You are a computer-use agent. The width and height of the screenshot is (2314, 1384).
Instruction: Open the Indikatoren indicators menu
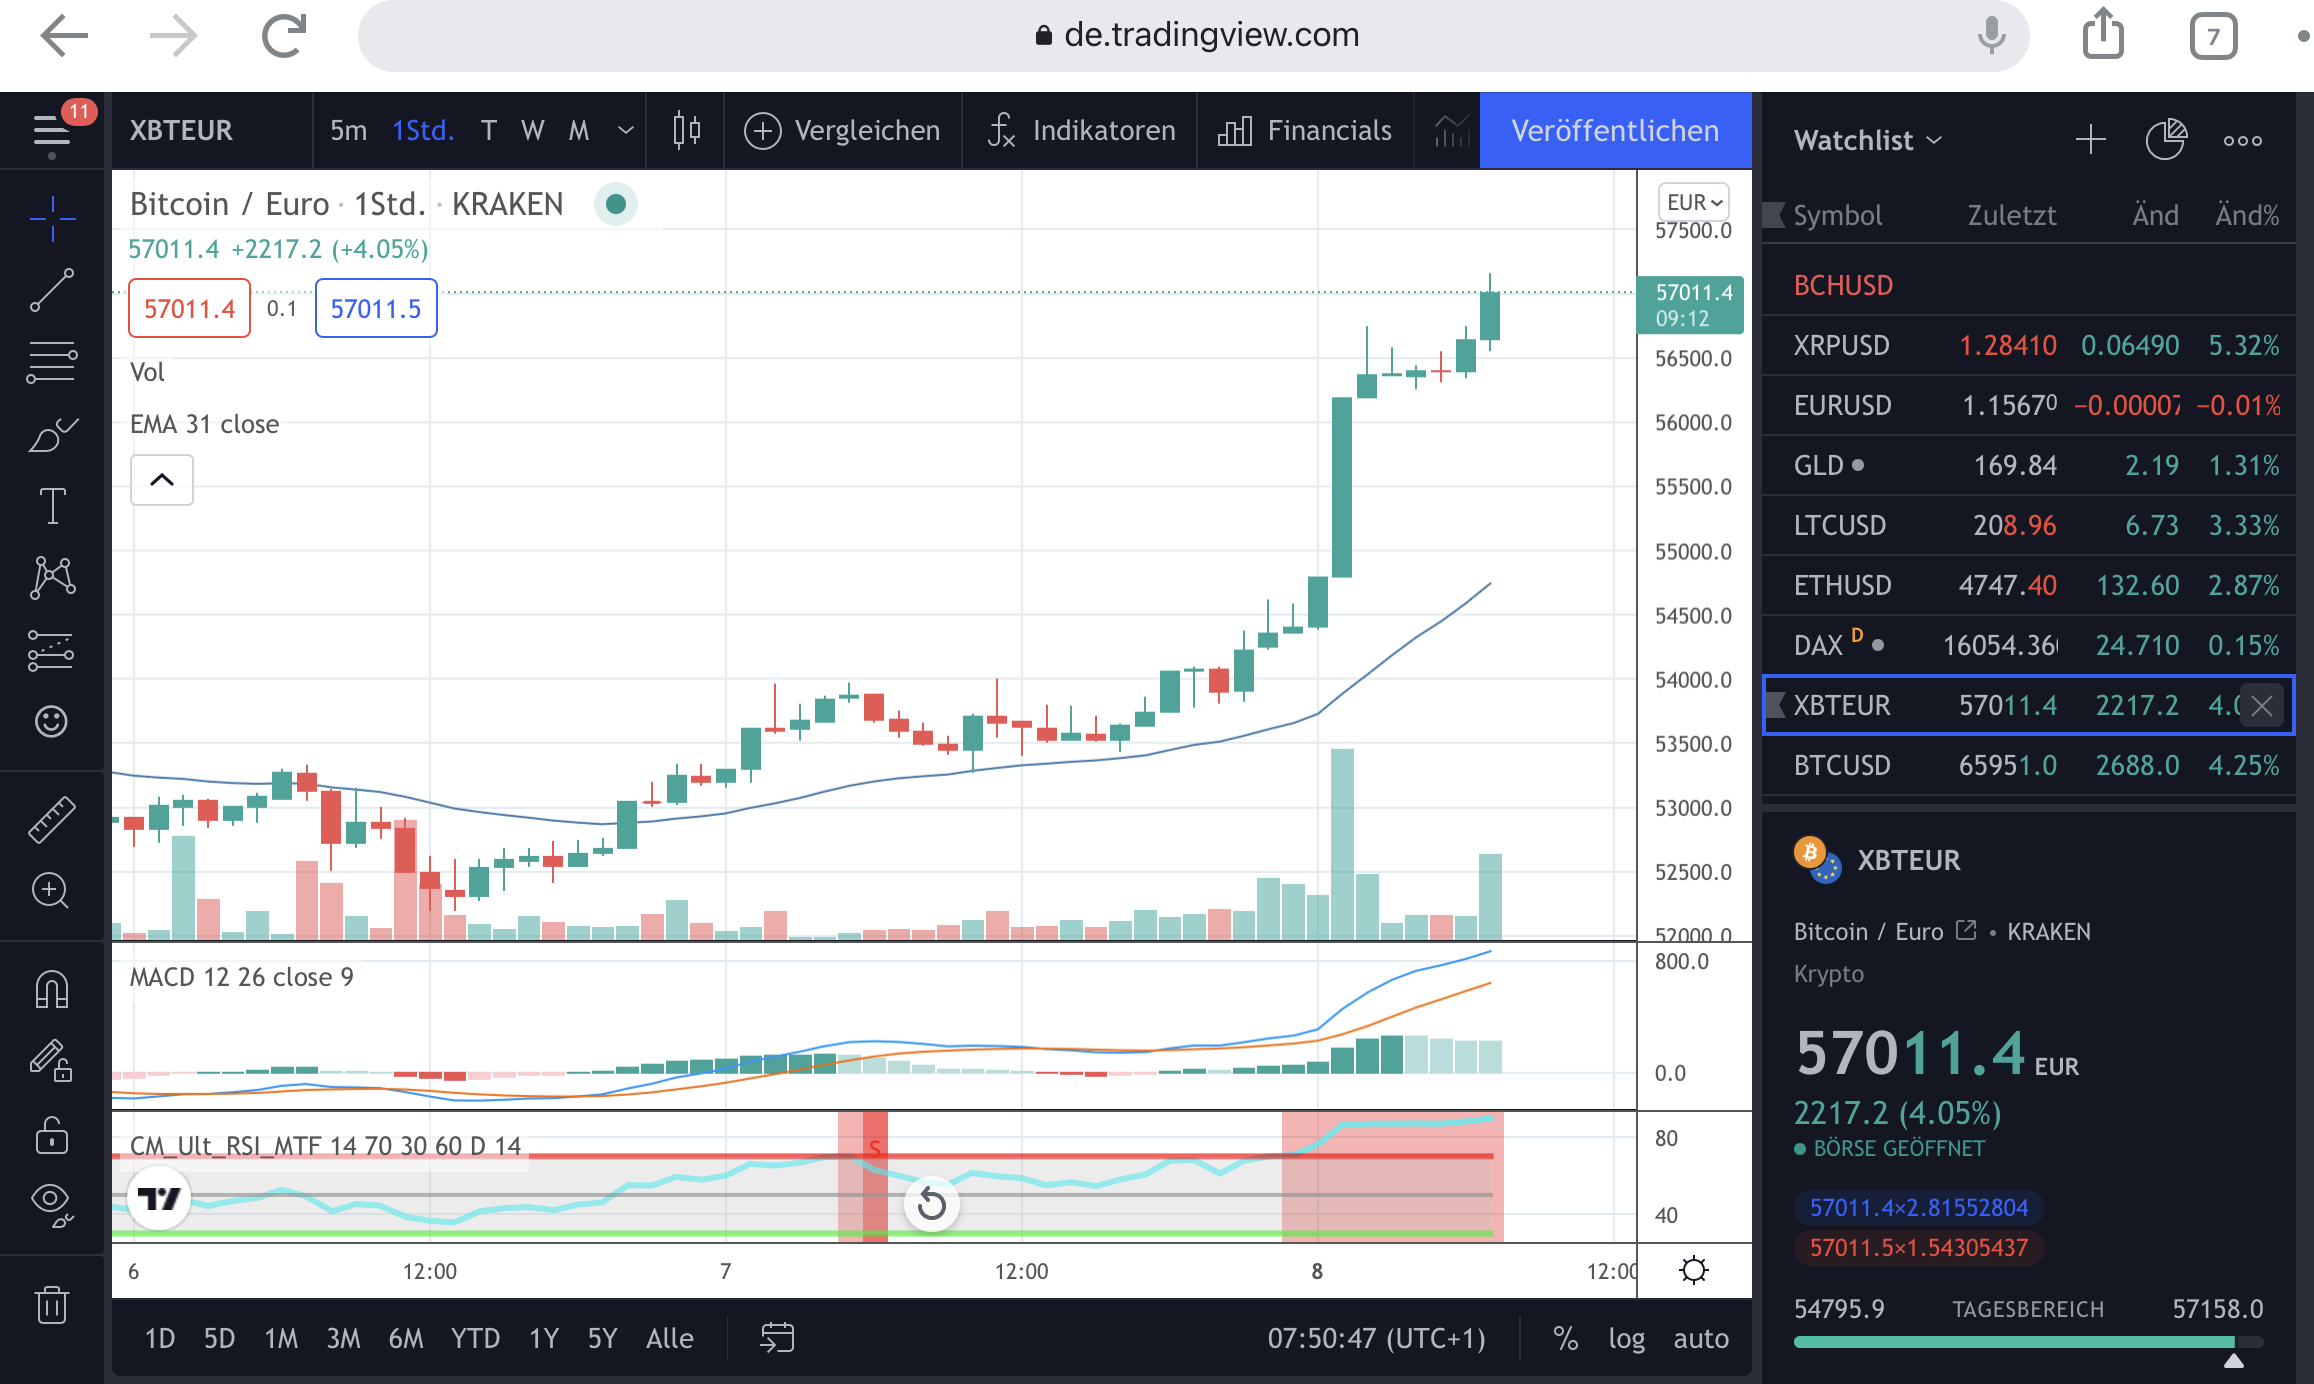1081,130
